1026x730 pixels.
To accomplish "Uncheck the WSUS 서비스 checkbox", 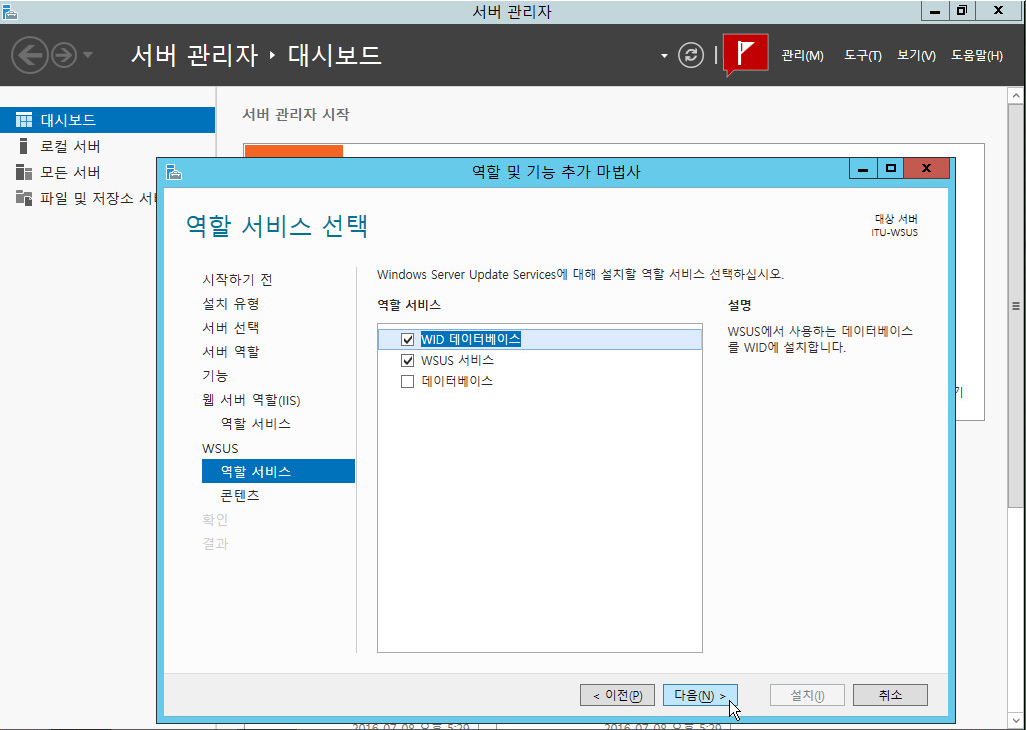I will pos(407,360).
